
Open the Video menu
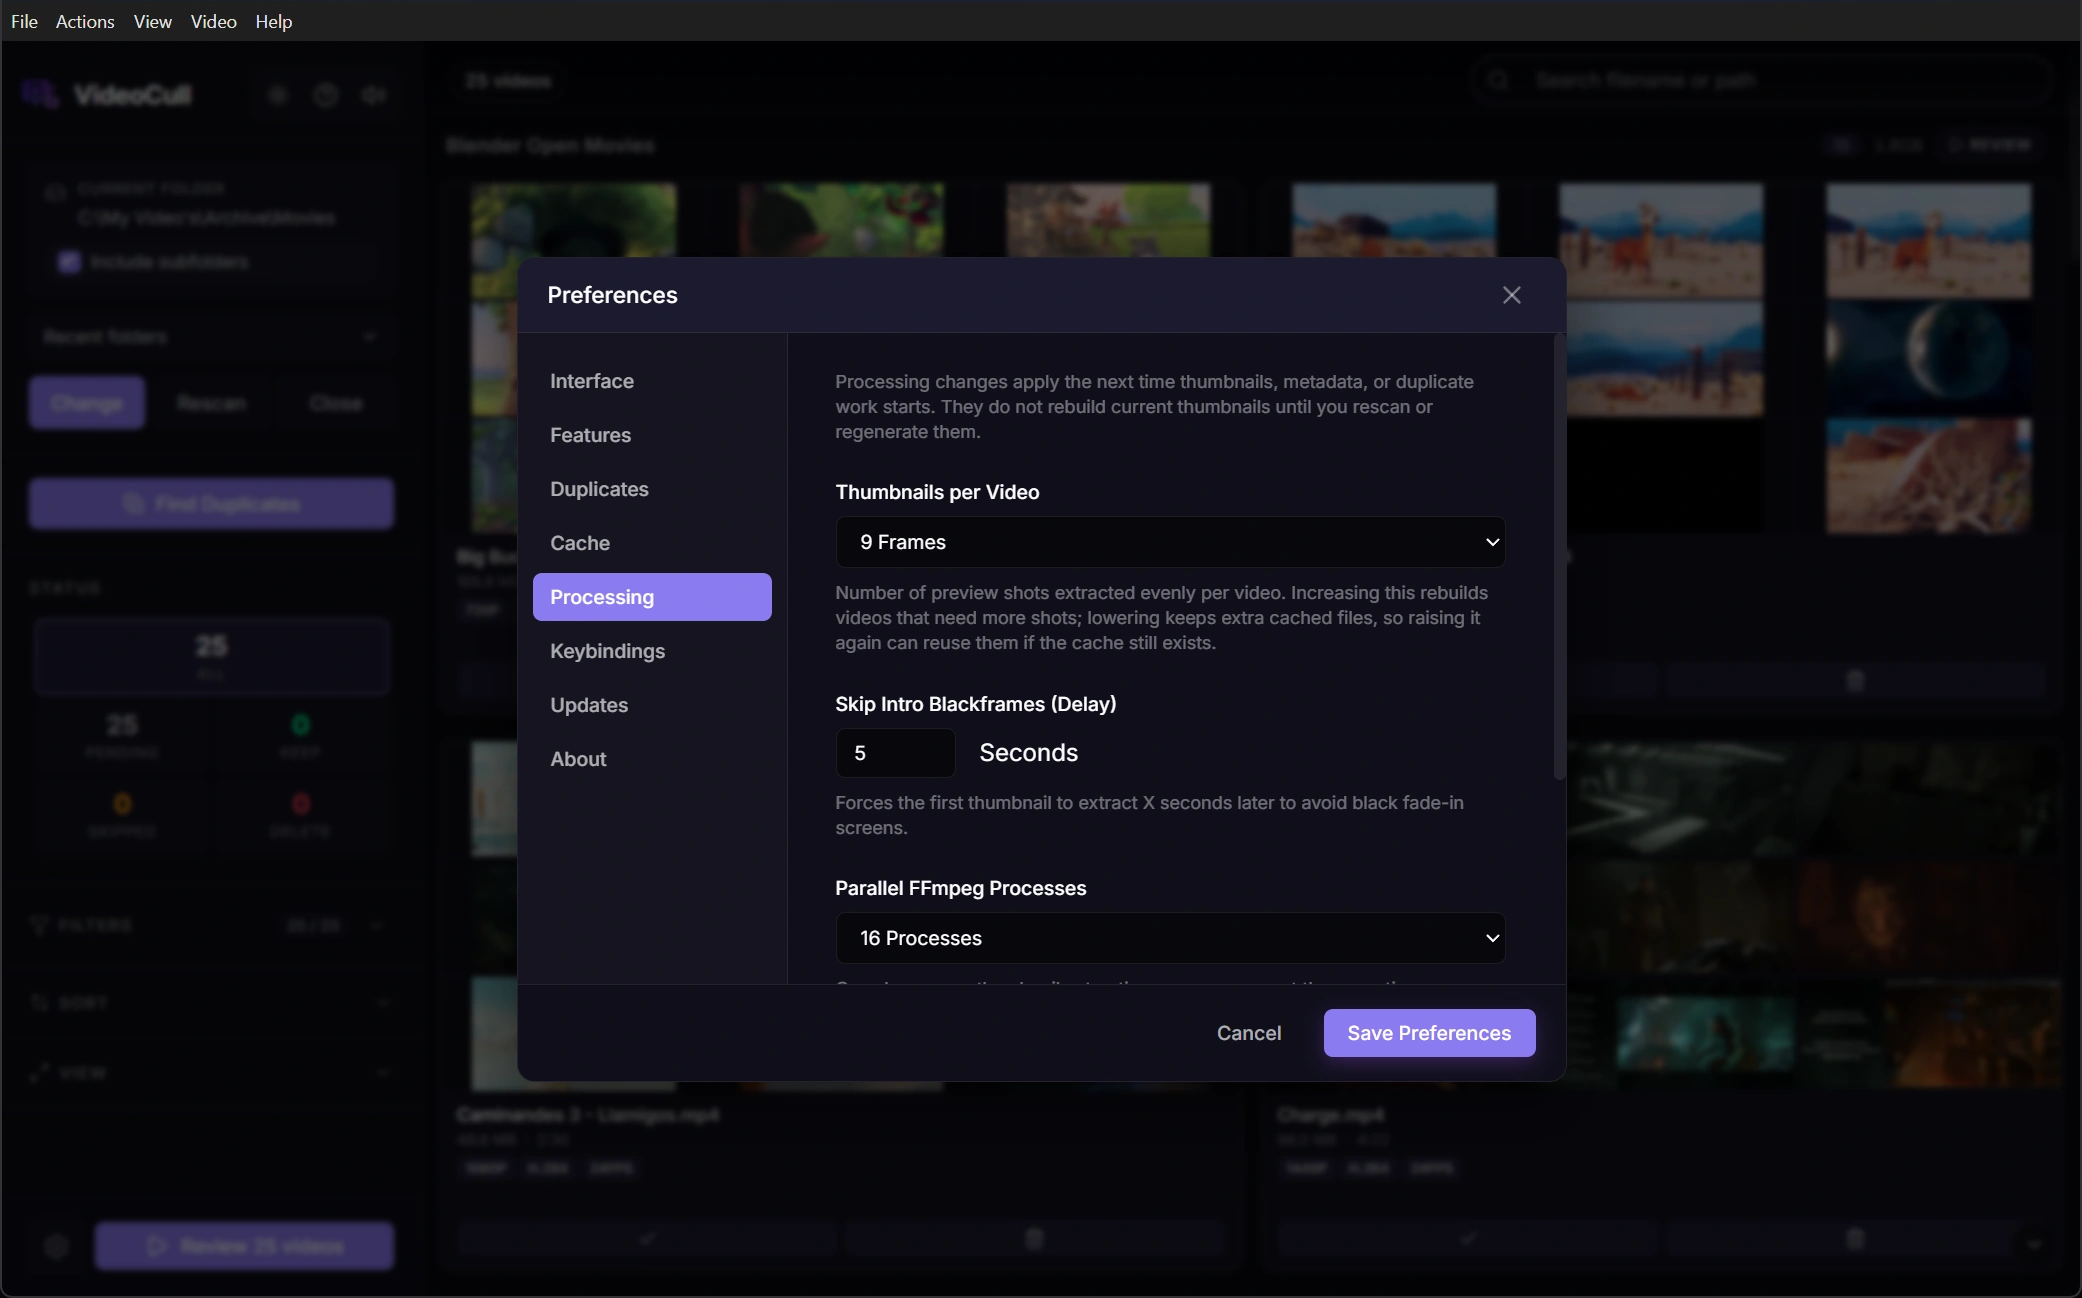point(214,21)
